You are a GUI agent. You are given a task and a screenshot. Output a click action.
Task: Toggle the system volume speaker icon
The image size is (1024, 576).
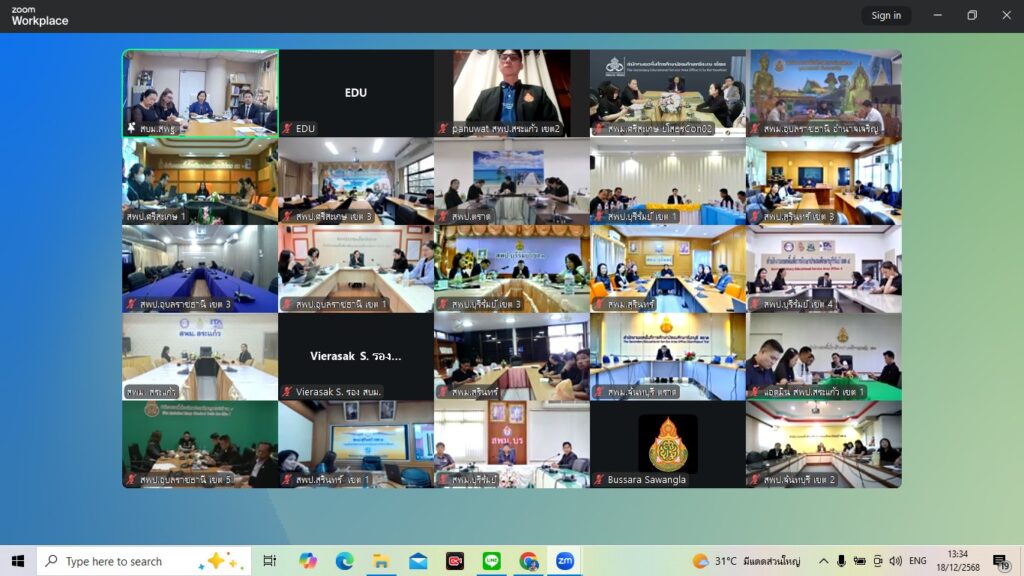coord(895,561)
